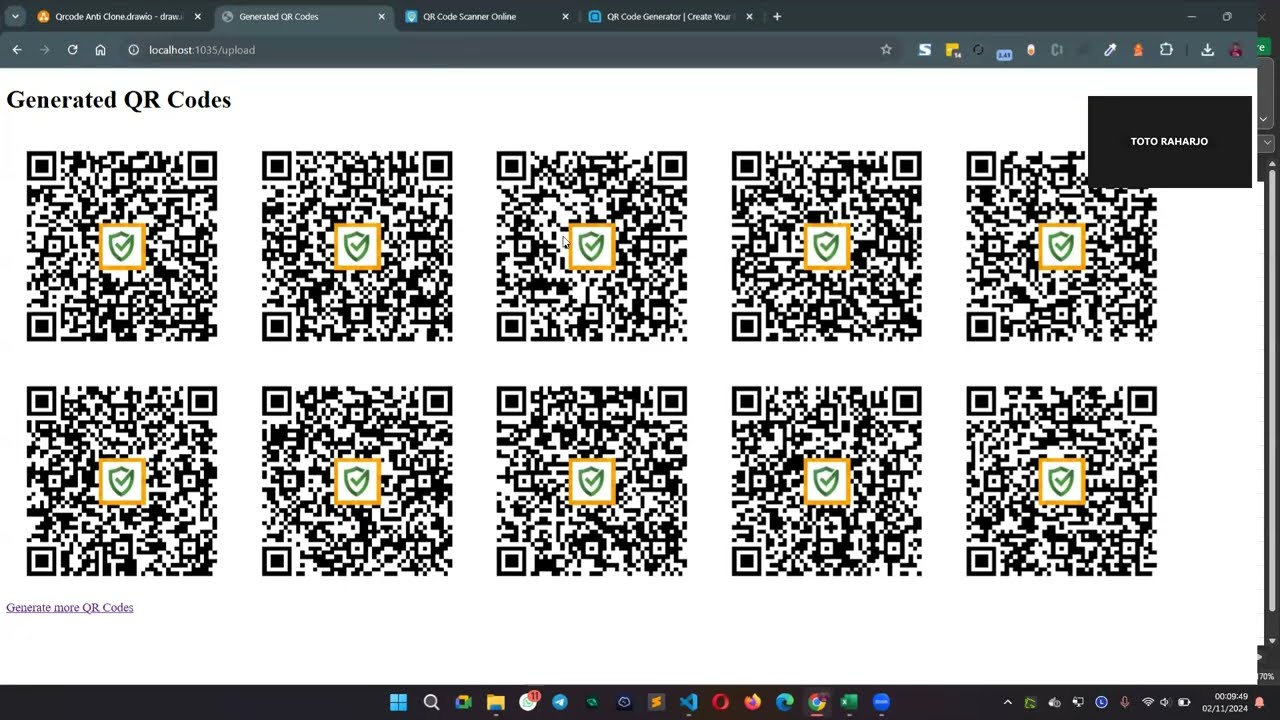Open WhatsApp with 11 notifications
Screen dimensions: 1280x720
[x=528, y=702]
